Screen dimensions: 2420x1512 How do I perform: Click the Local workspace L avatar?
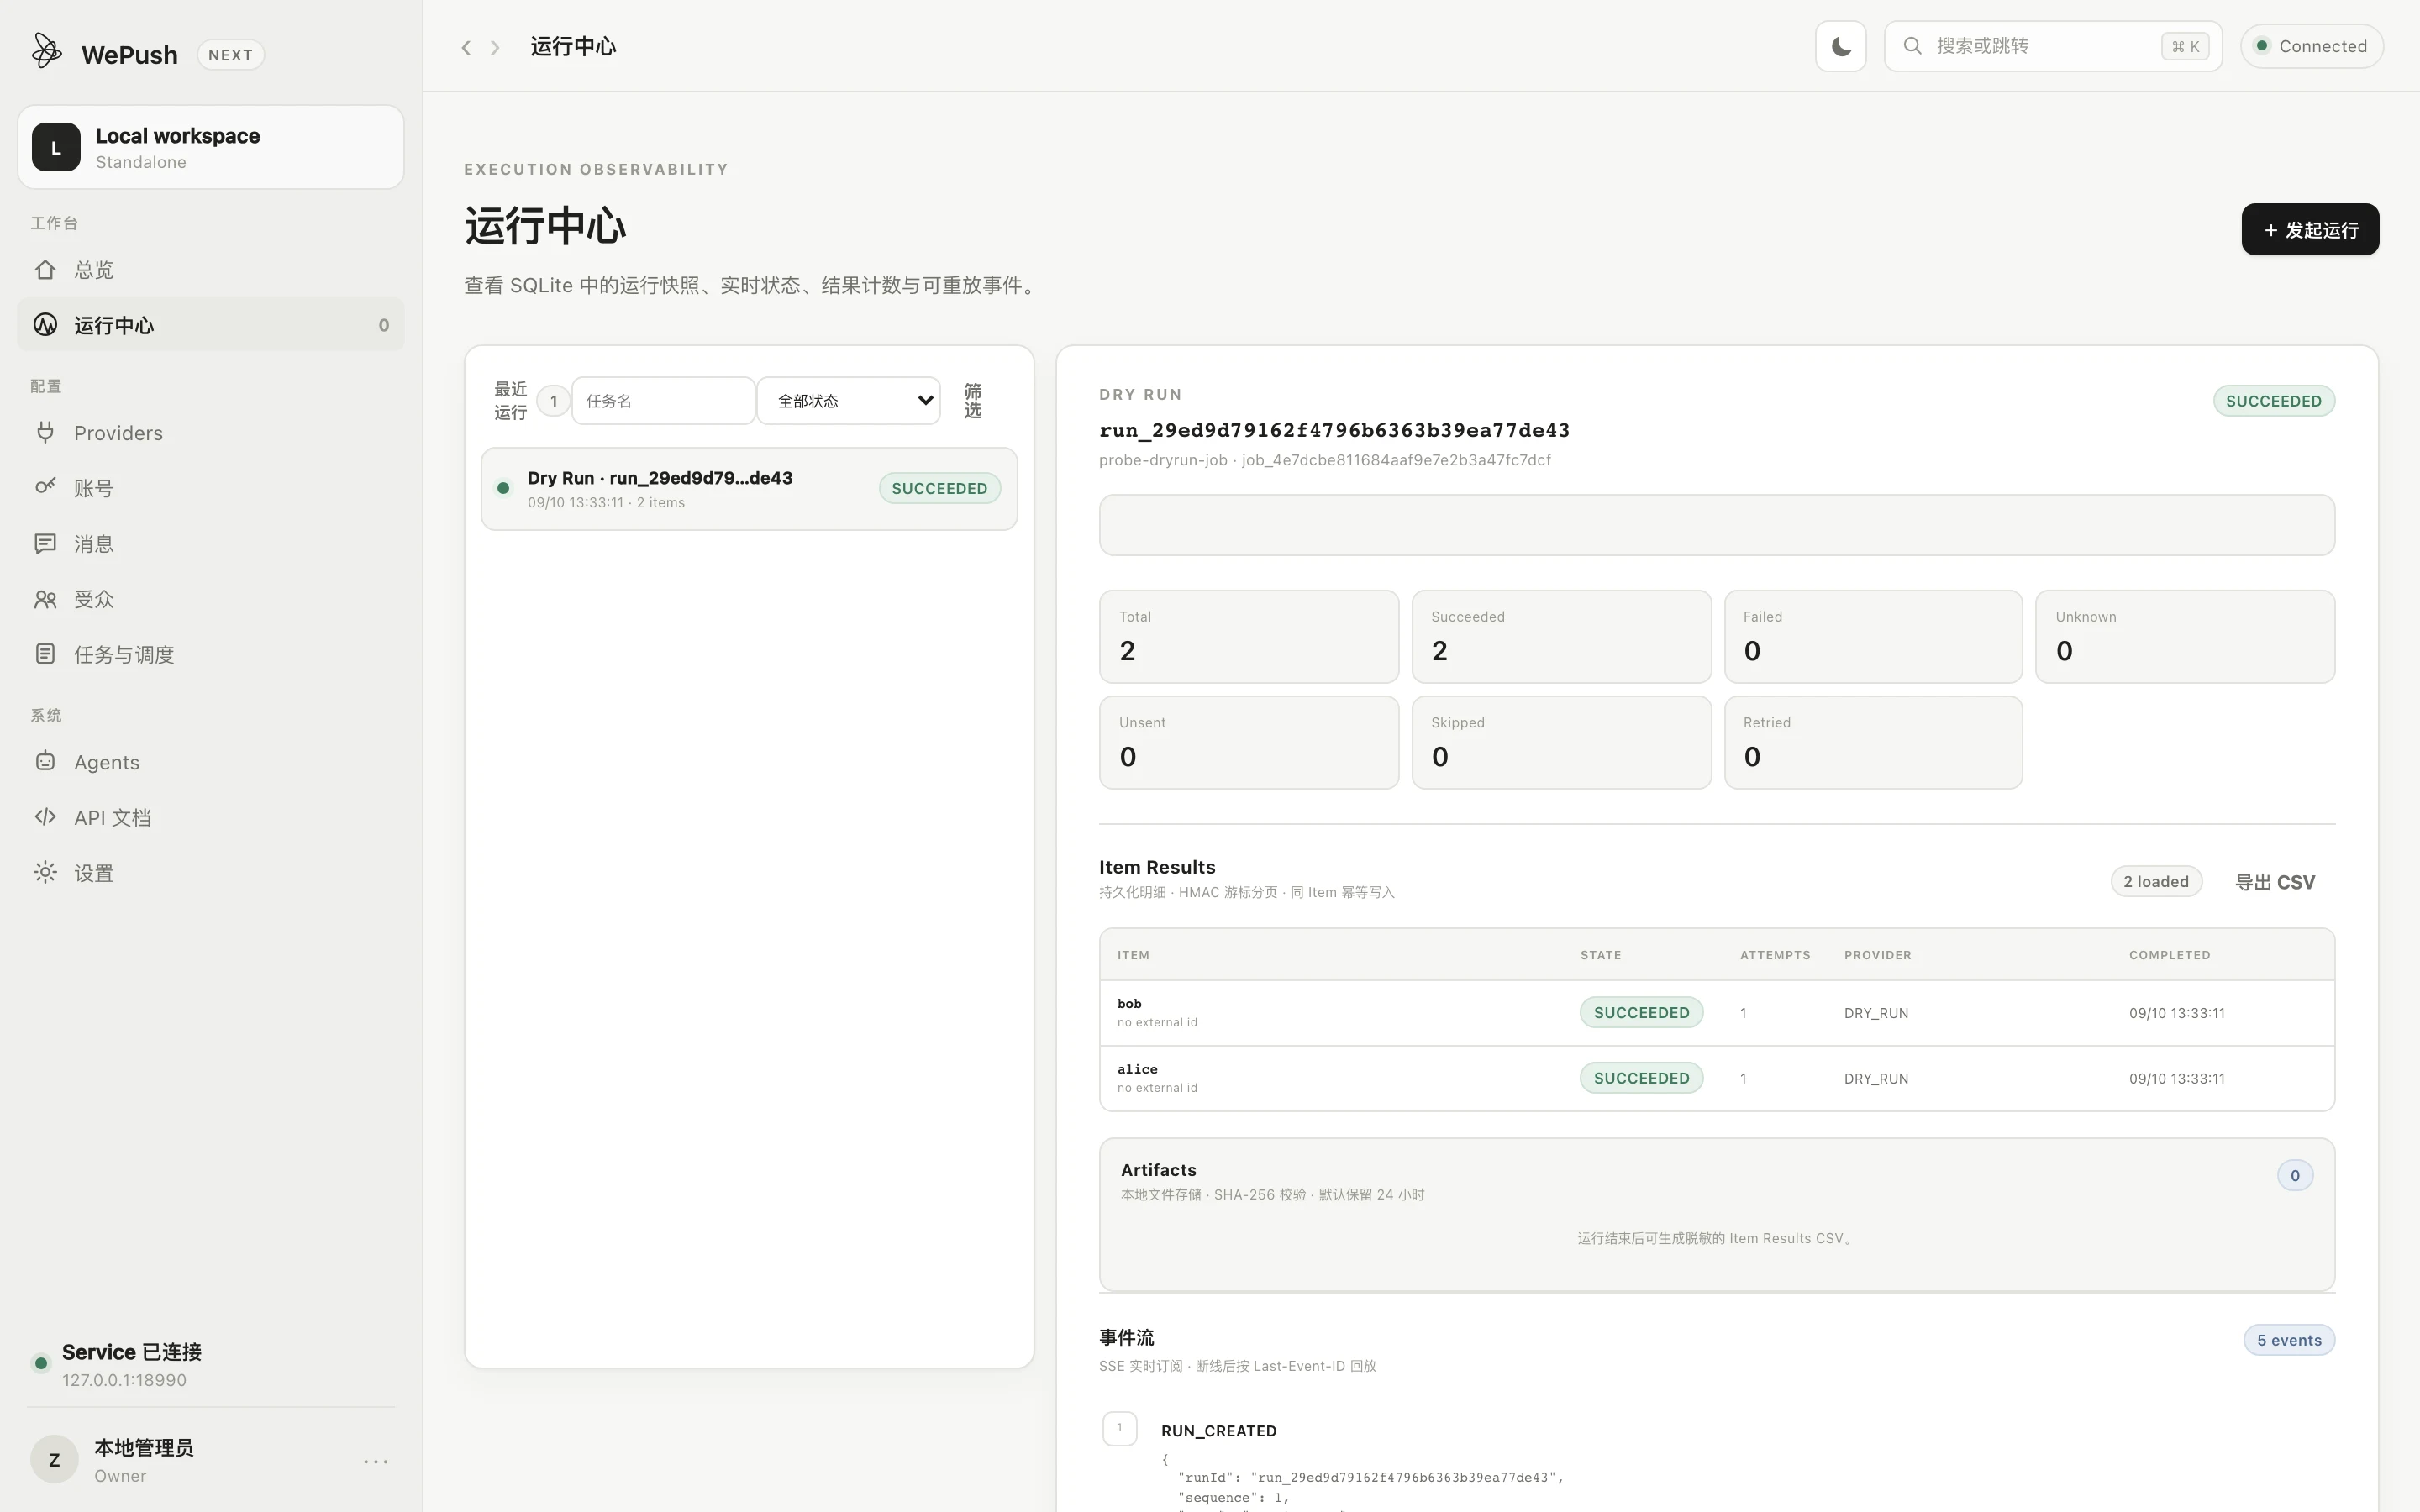pos(56,147)
